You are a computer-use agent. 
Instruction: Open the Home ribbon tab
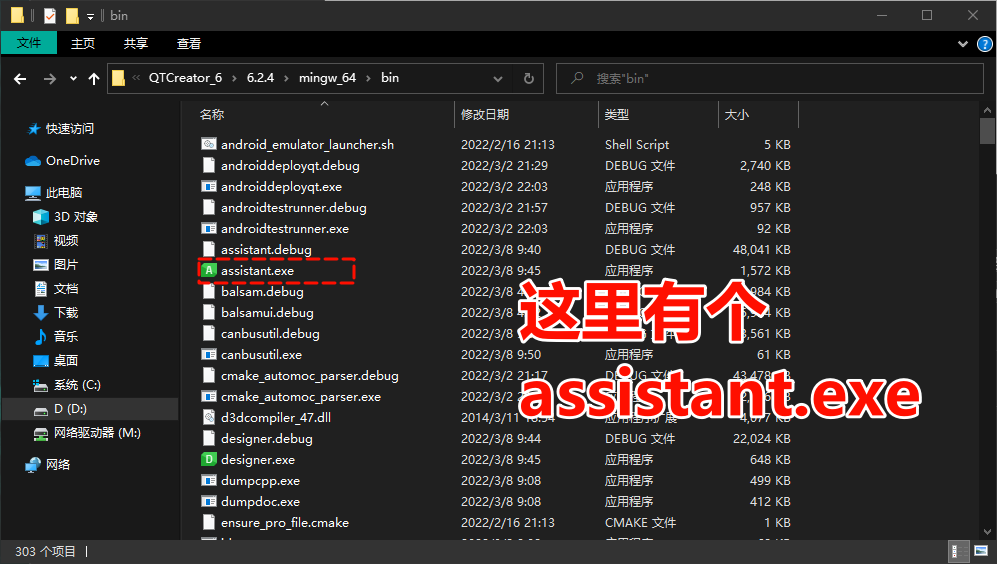pyautogui.click(x=83, y=43)
